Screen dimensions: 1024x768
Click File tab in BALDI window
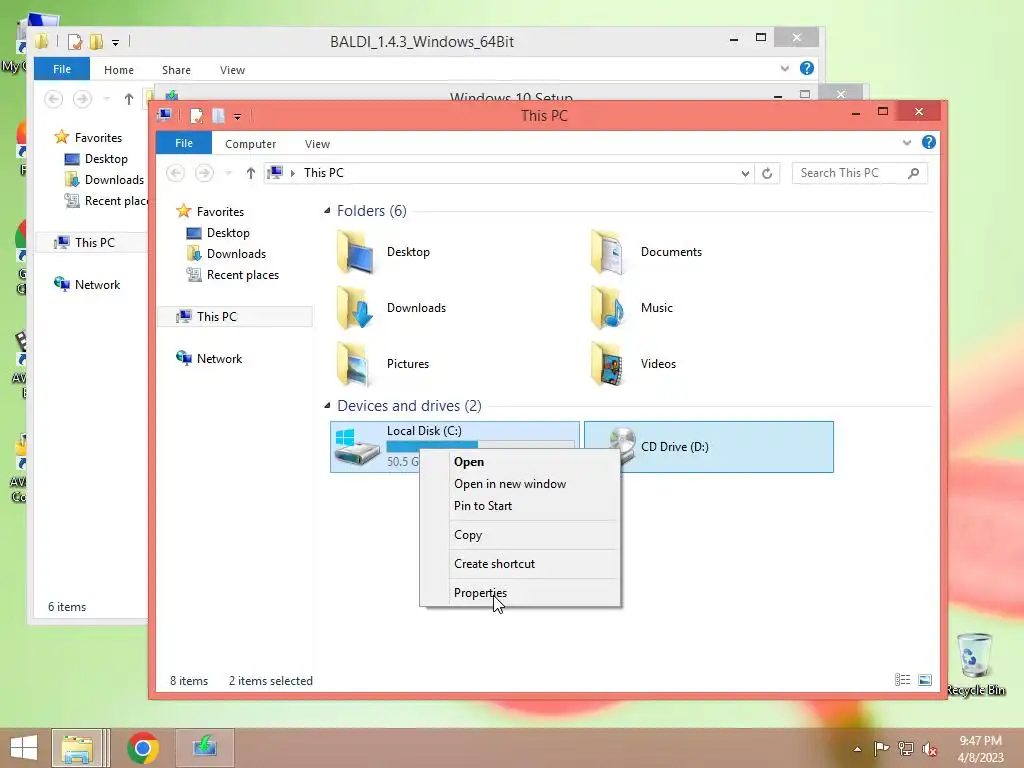62,69
